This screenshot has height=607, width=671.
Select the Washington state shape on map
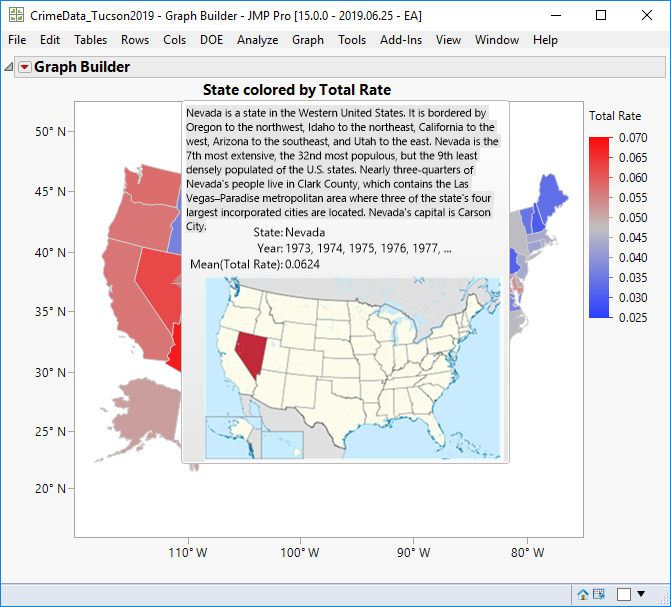(156, 186)
